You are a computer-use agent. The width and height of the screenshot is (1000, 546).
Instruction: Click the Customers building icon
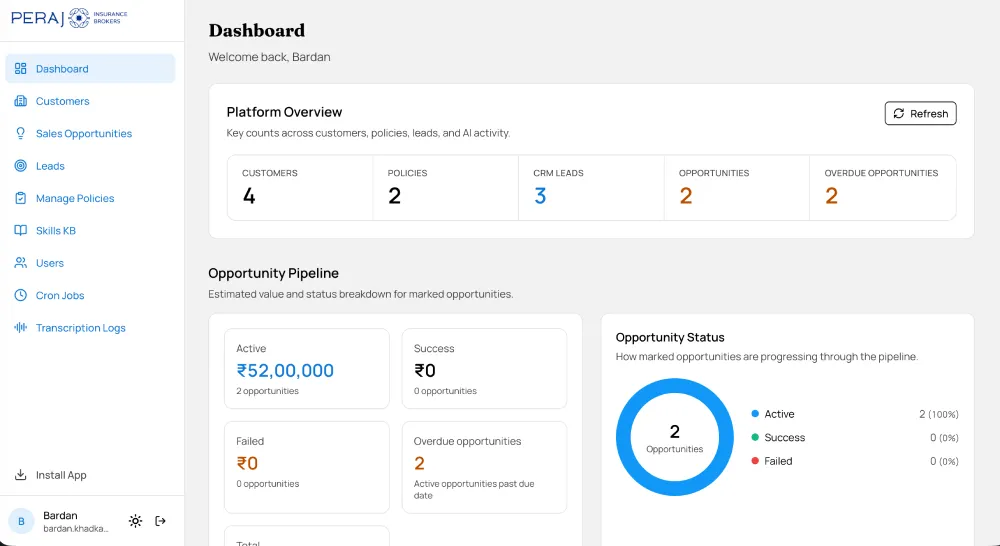click(x=20, y=101)
